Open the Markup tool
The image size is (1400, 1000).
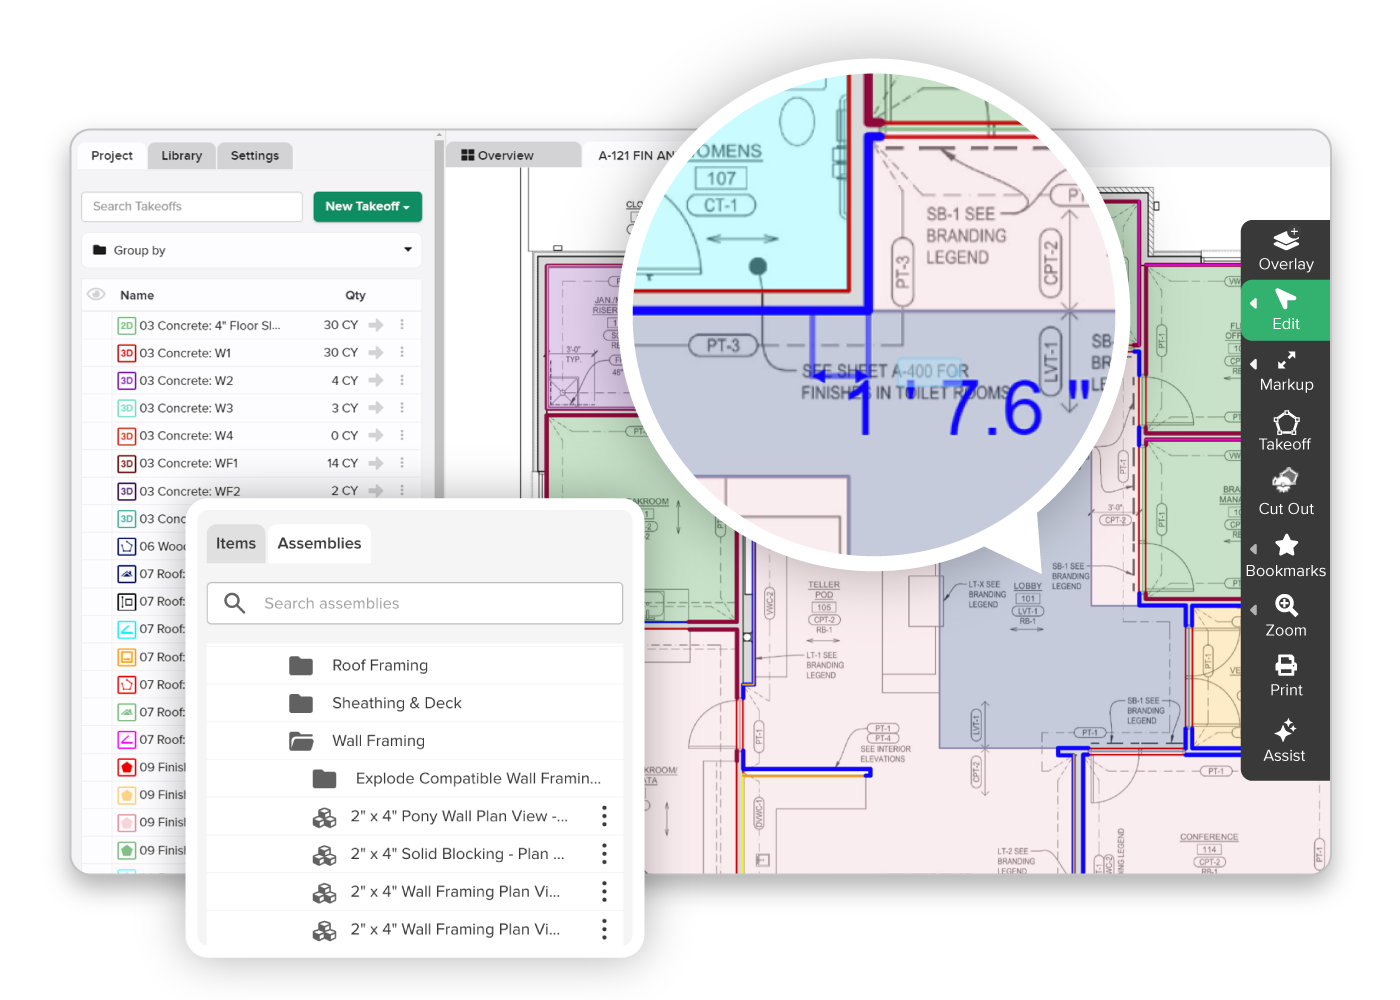[1285, 371]
